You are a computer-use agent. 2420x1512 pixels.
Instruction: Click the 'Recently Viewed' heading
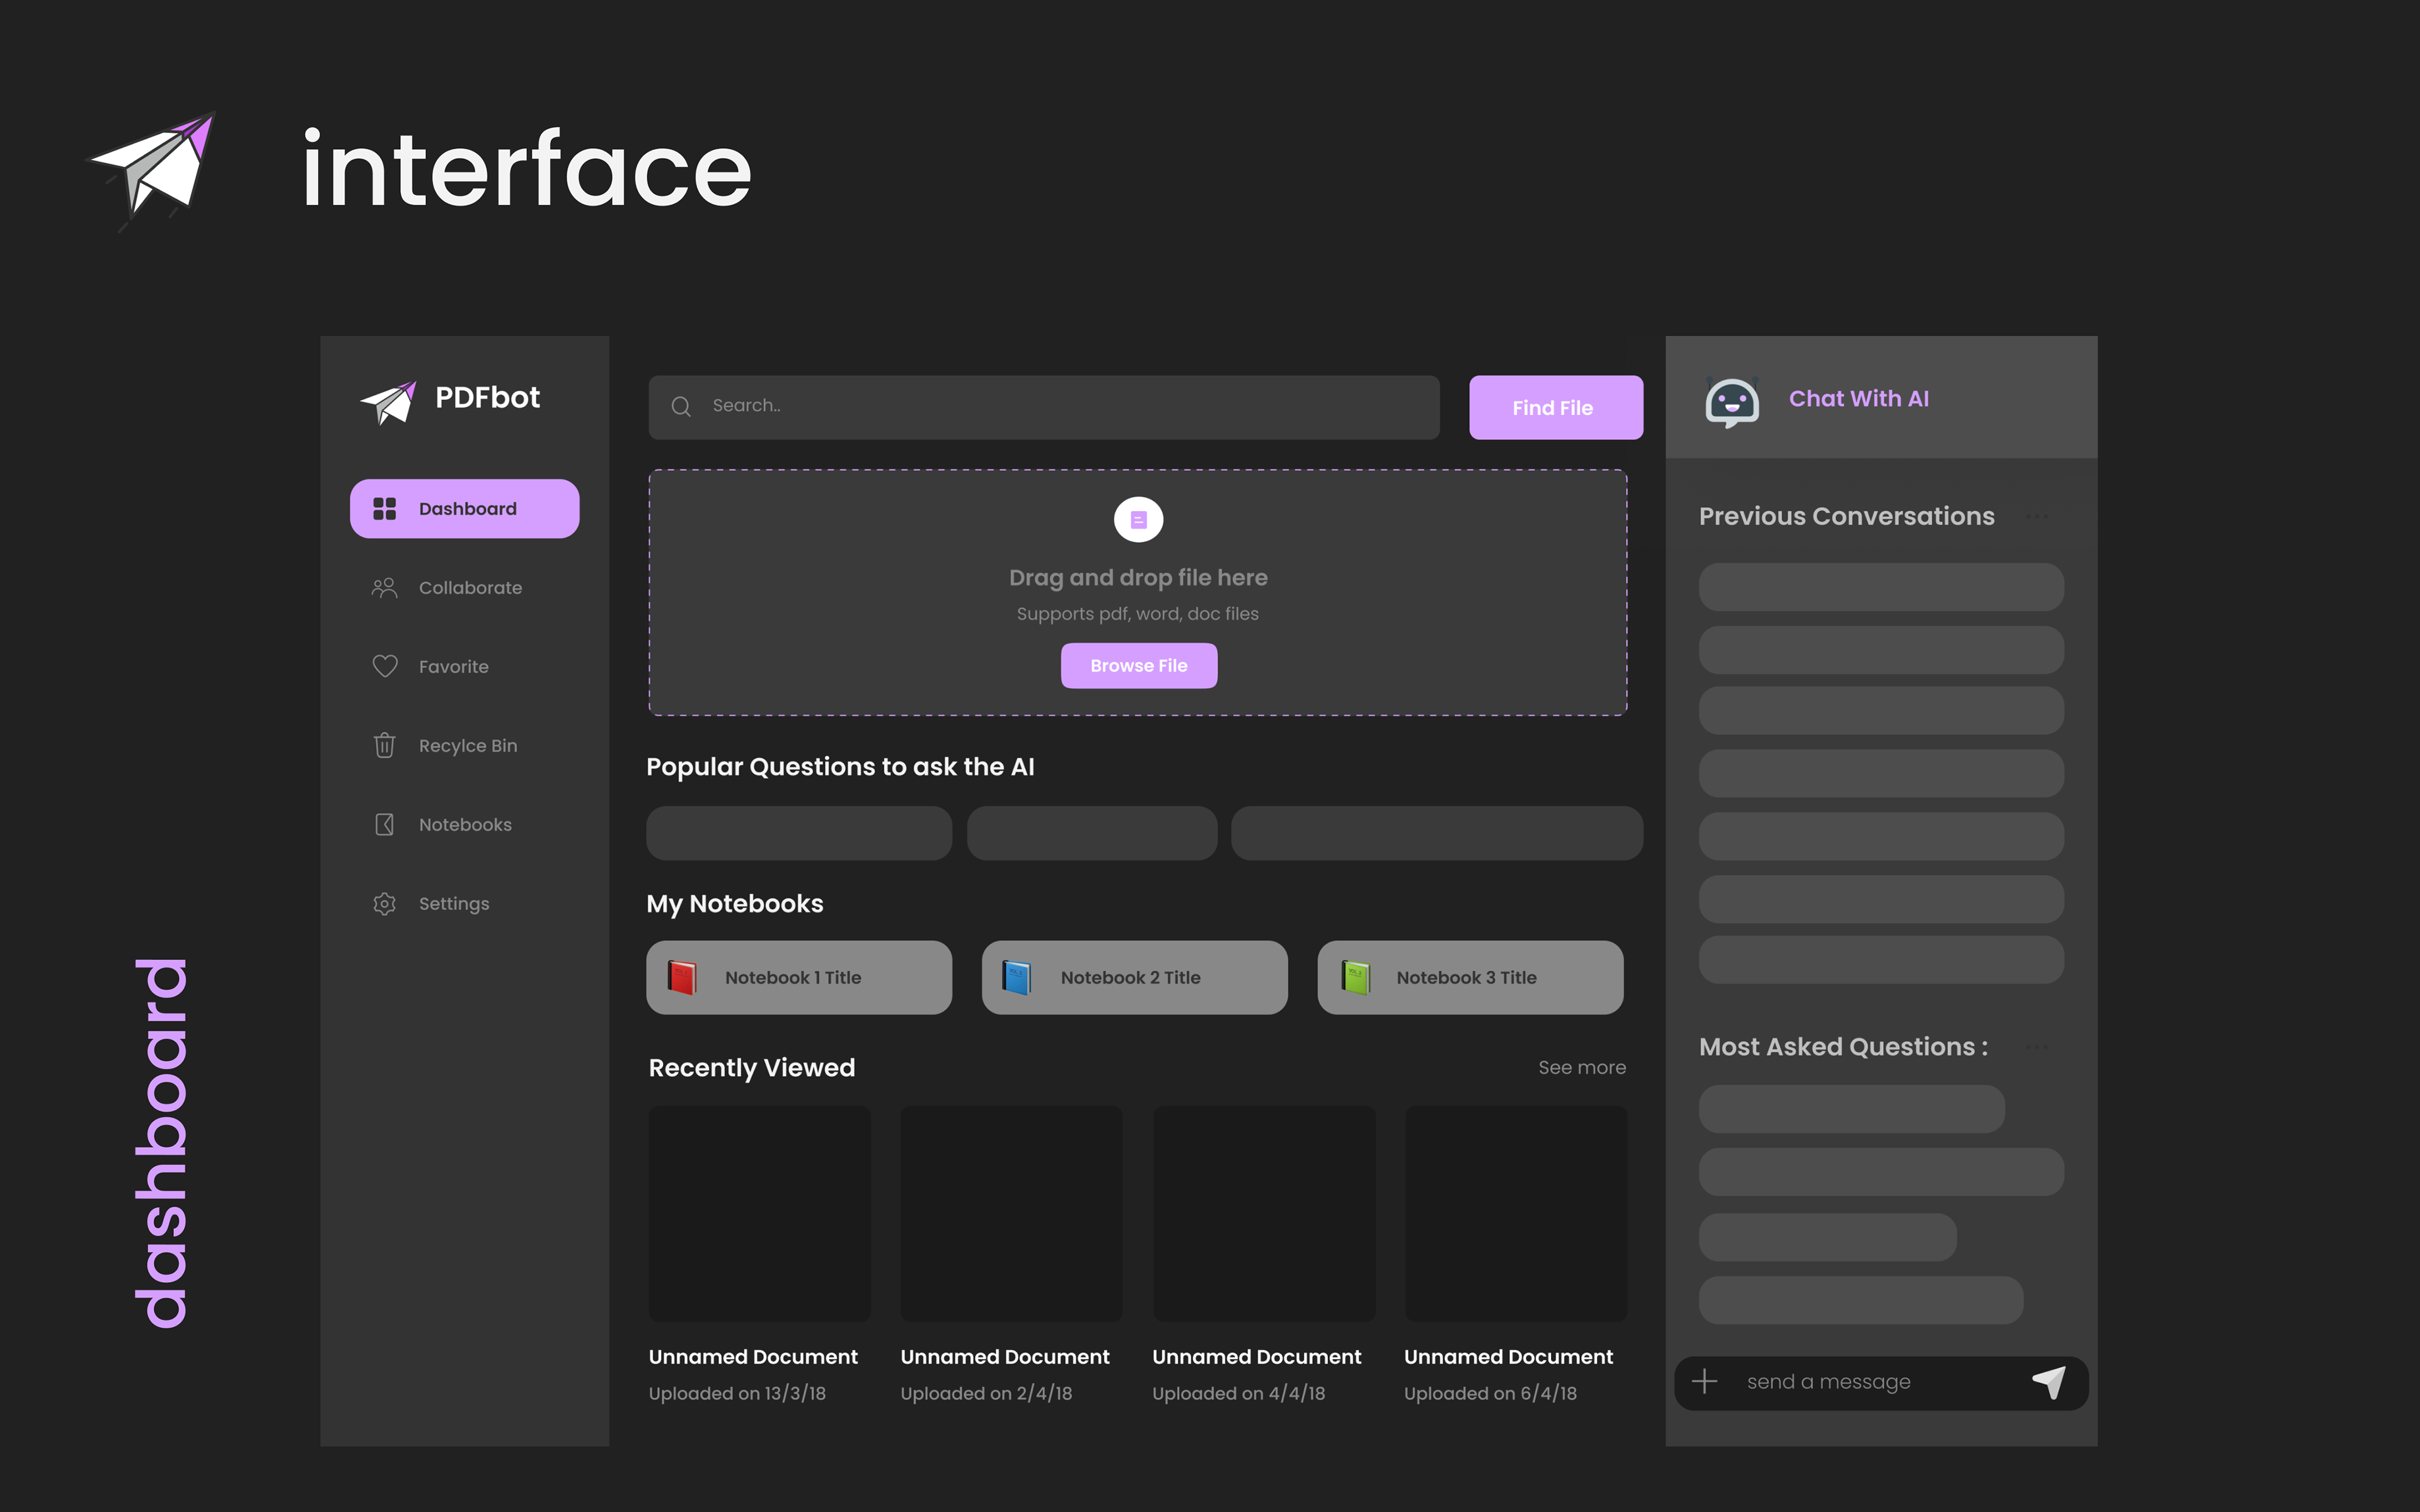coord(752,1068)
